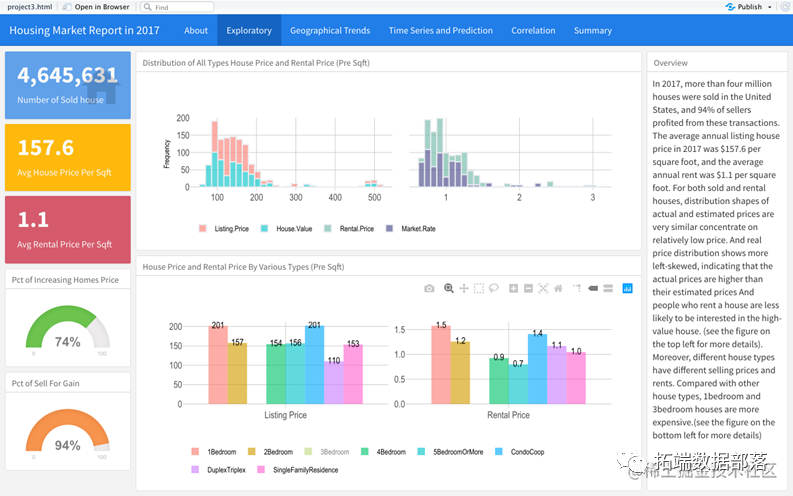
Task: Switch to the Correlation tab
Action: coord(533,30)
